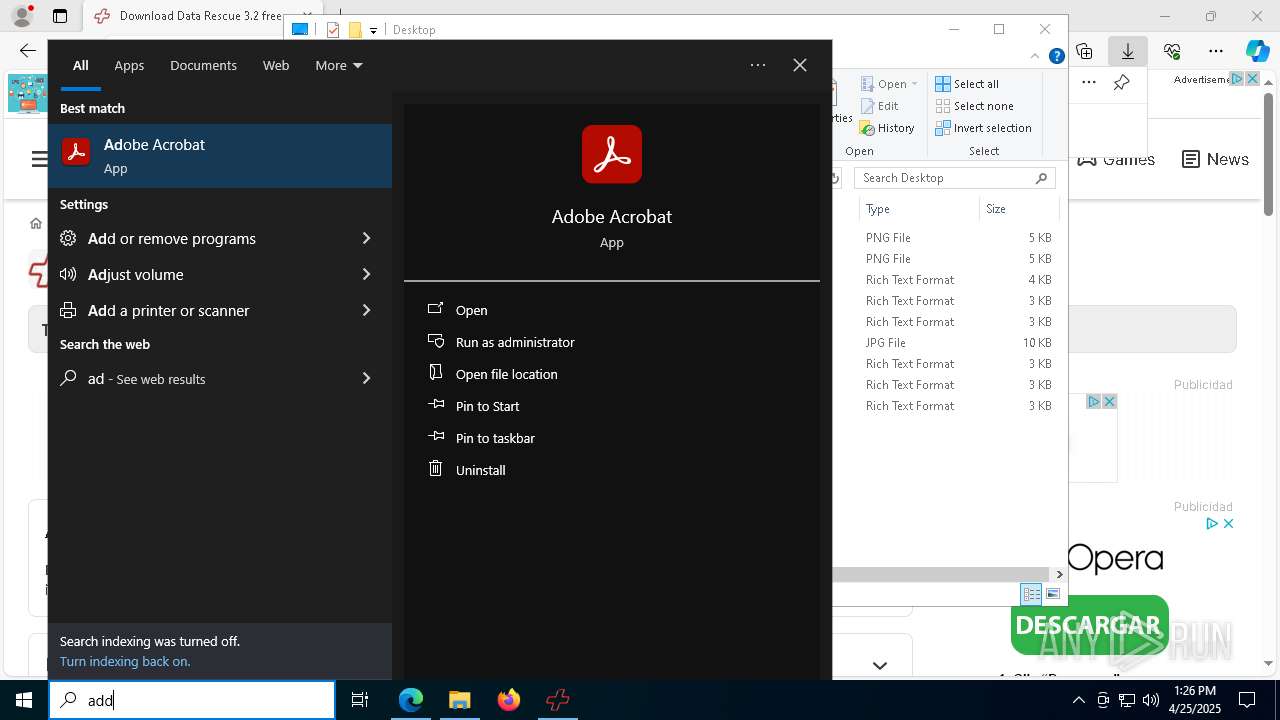Open Adobe Acrobat best match result

[220, 155]
